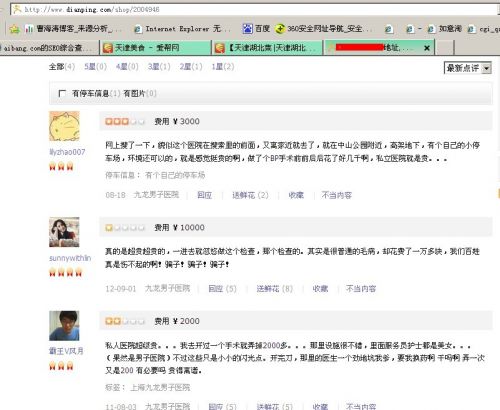This screenshot has width=500, height=410.
Task: Click 送鲜花 (2) on lyzhao007's review
Action: coord(250,195)
